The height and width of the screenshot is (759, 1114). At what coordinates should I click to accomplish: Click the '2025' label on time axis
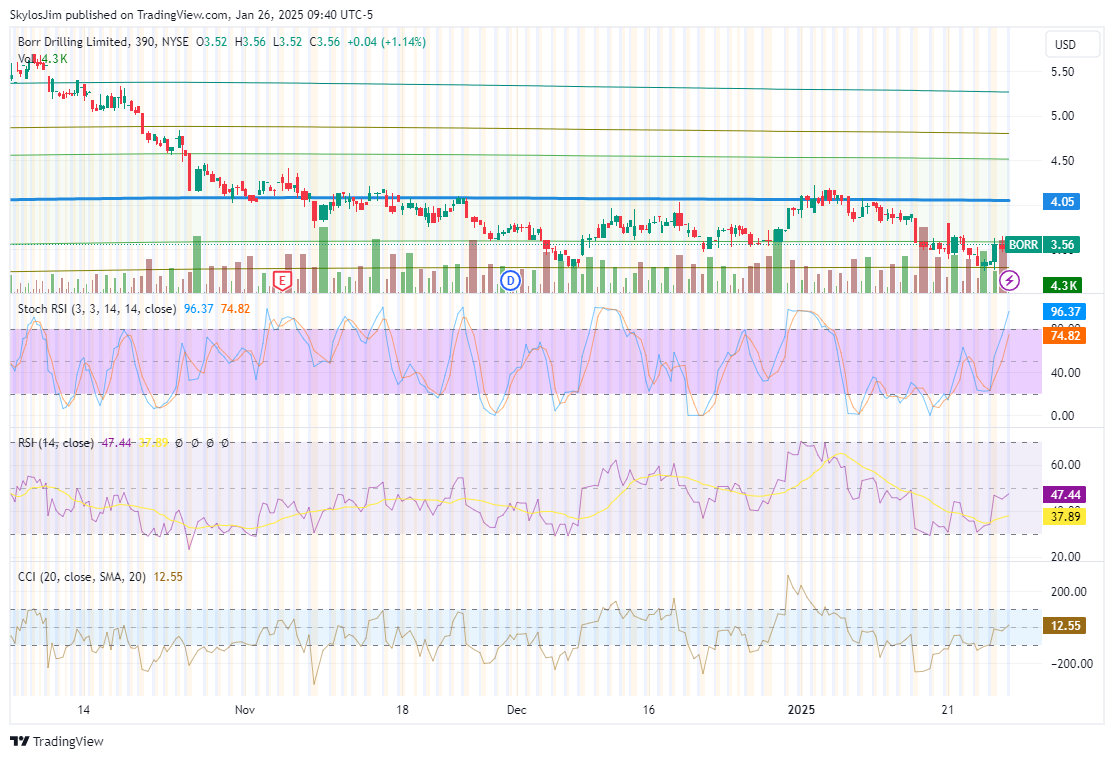click(801, 710)
